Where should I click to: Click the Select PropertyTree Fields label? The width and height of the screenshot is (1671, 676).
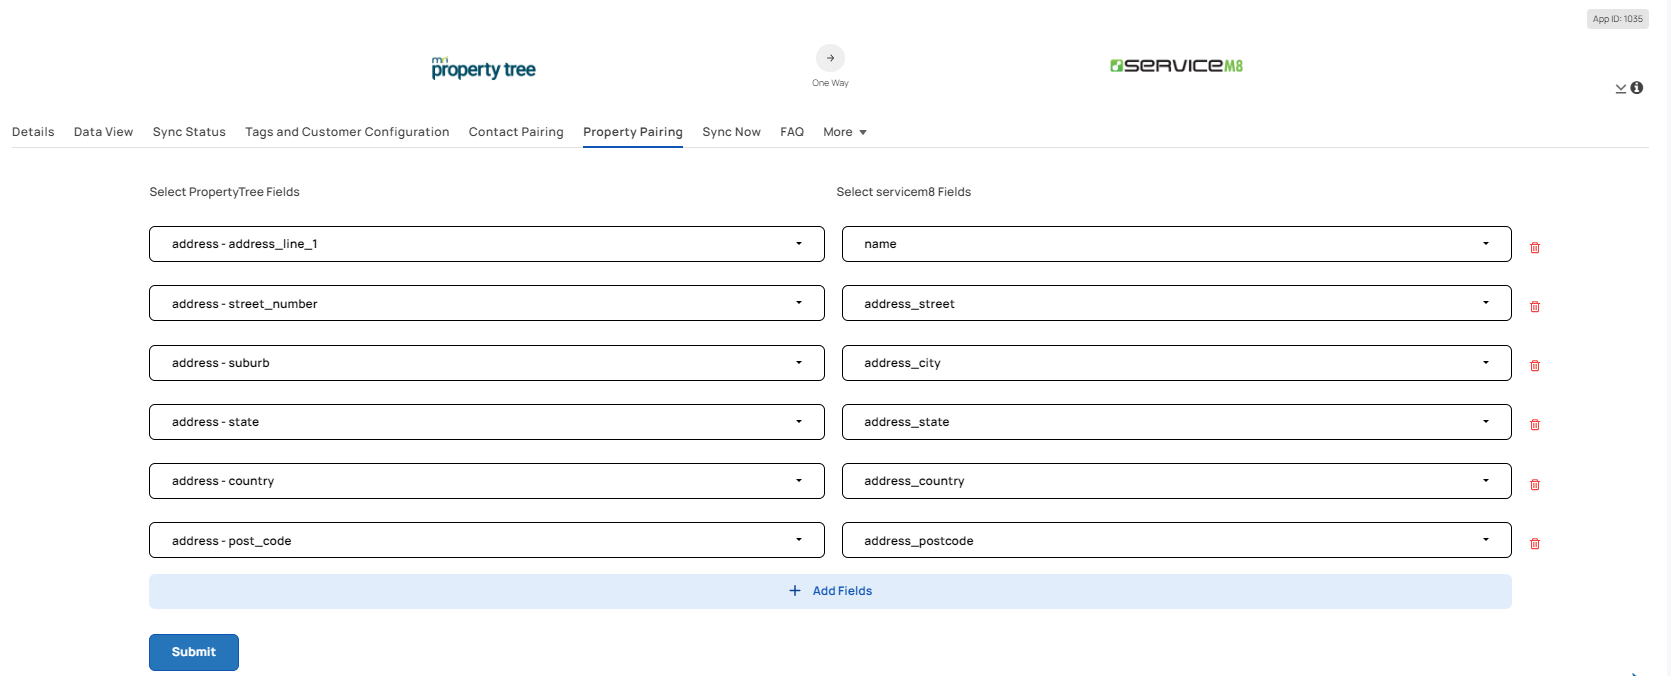(224, 192)
